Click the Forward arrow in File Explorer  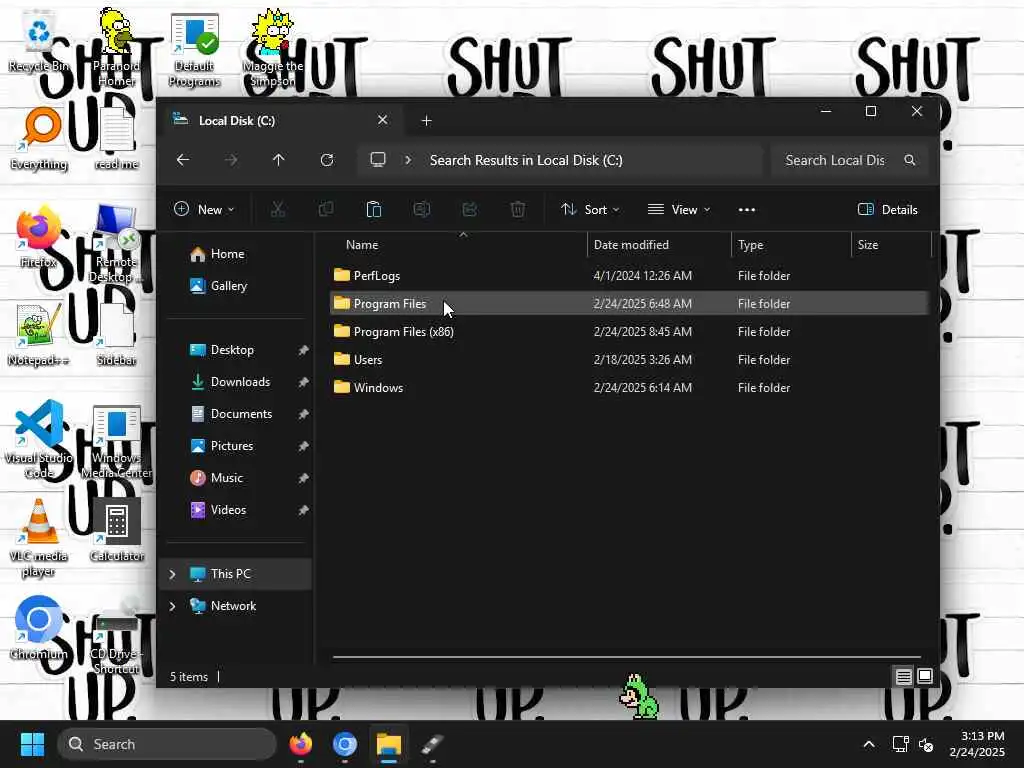click(x=231, y=160)
